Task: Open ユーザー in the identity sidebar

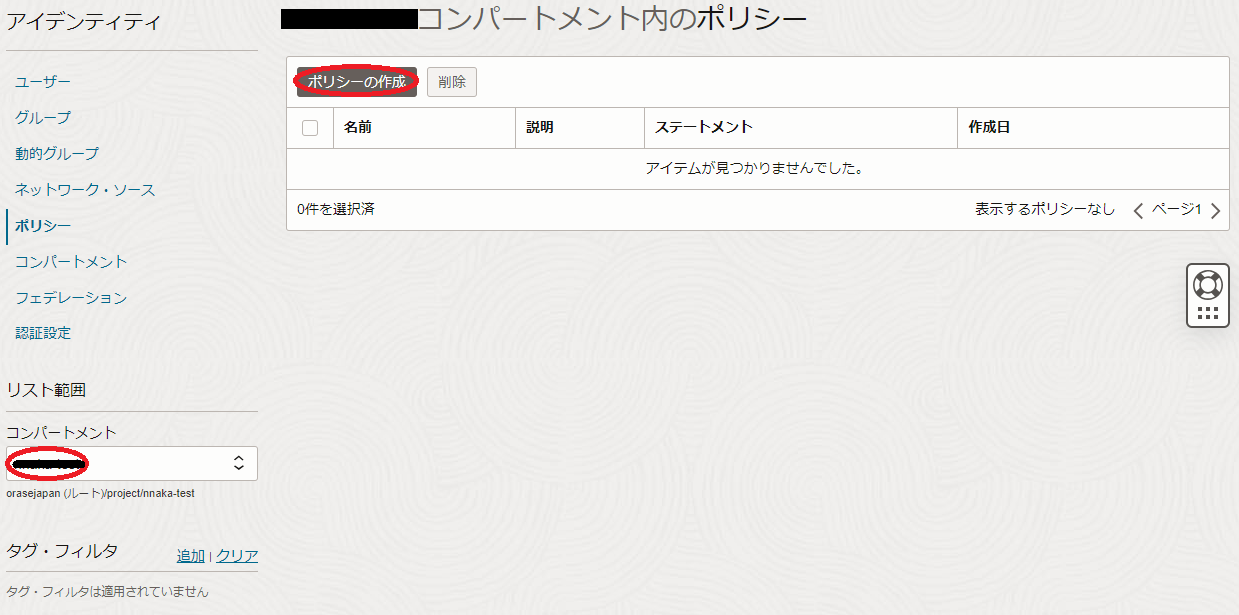Action: (43, 81)
